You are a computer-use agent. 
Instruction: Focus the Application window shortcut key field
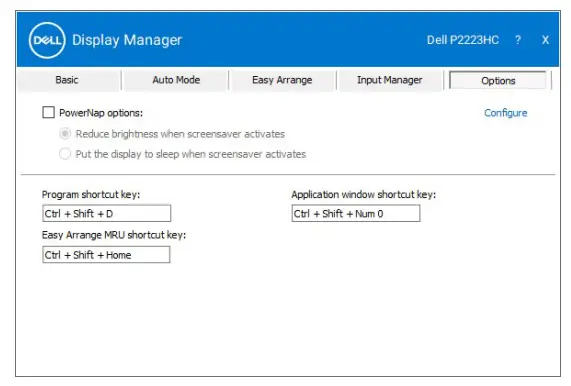(356, 213)
